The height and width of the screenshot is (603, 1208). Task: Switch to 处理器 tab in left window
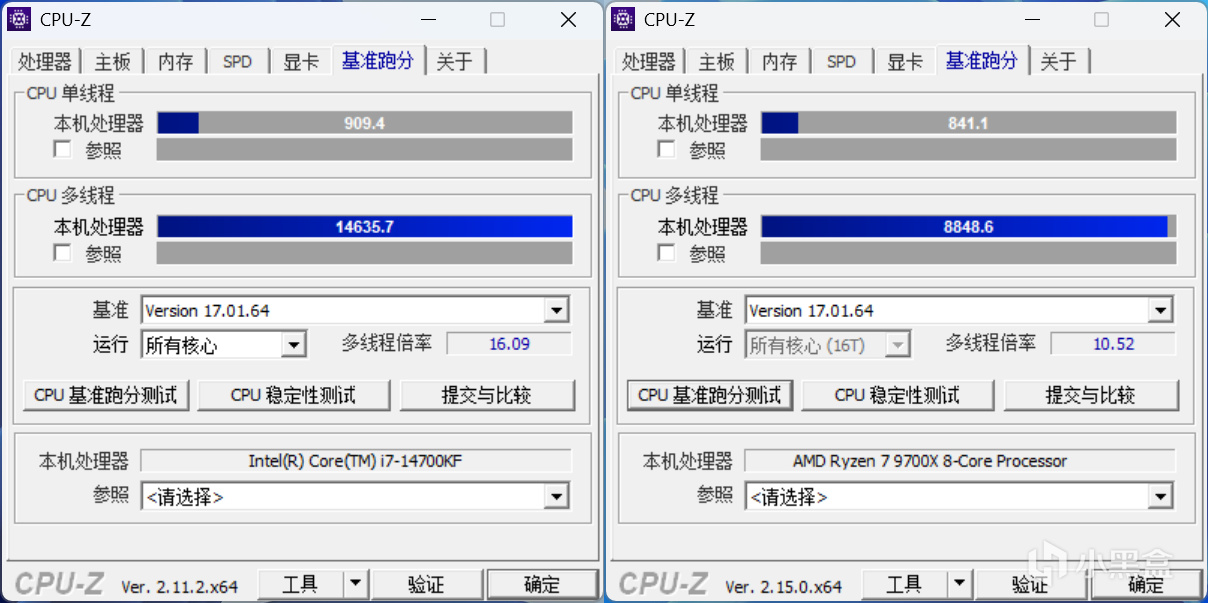tap(45, 62)
